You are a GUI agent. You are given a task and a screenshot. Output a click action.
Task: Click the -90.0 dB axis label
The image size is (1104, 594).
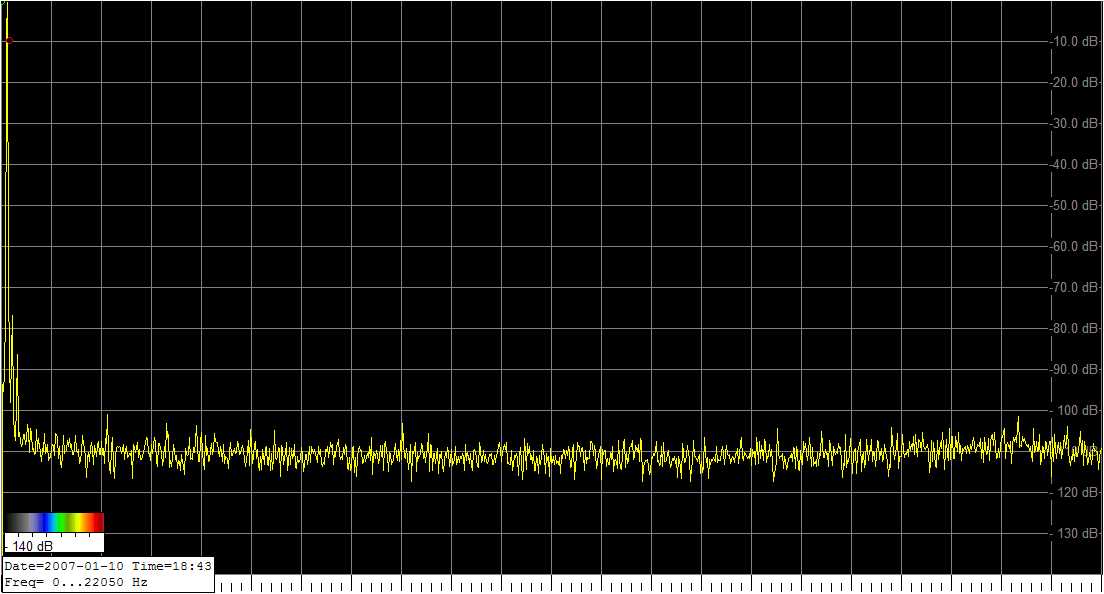[x=1074, y=369]
